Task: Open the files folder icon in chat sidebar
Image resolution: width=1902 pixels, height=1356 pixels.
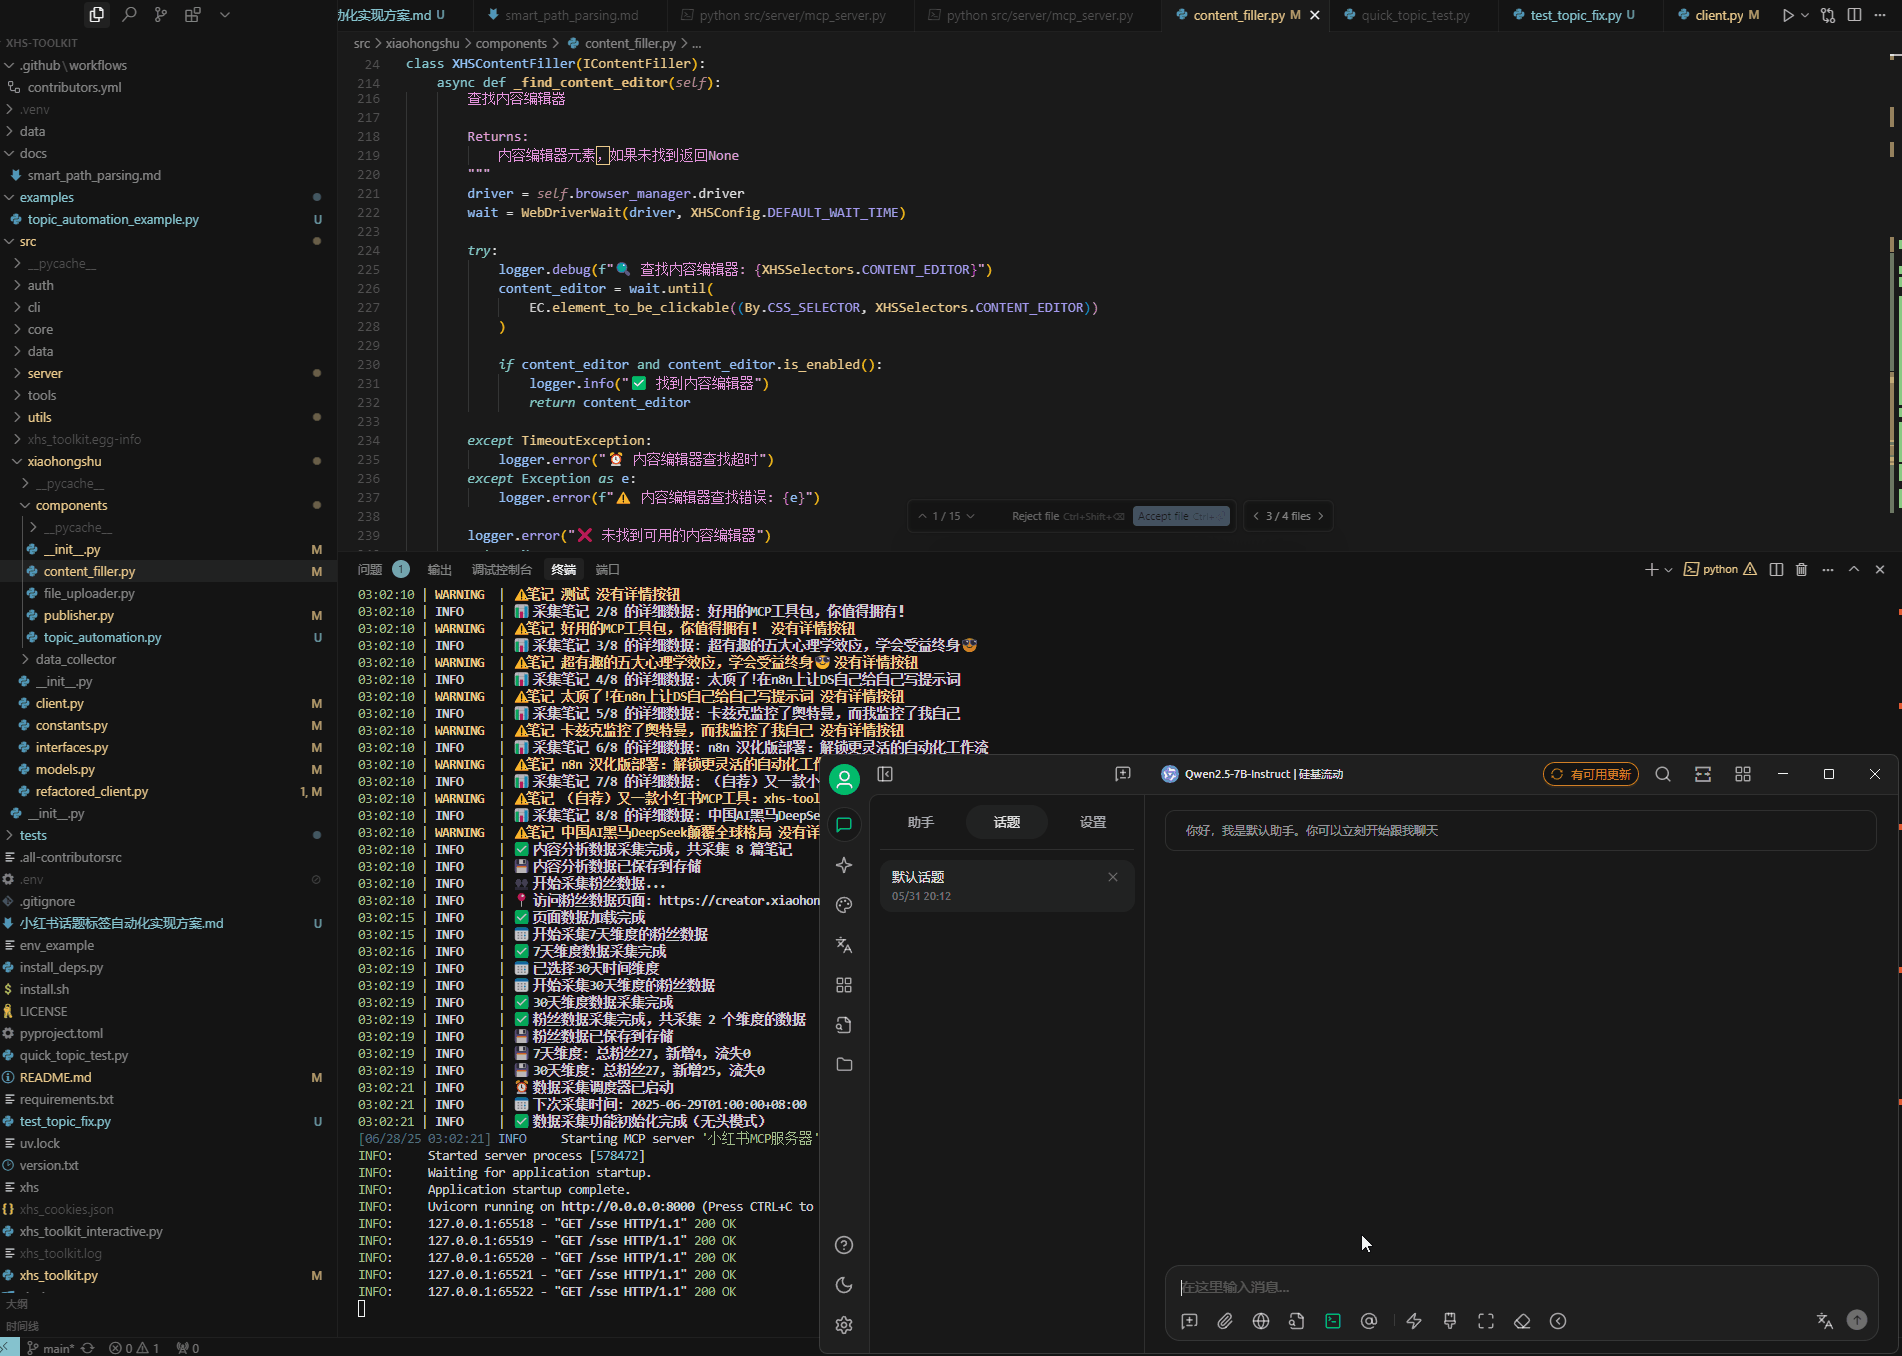Action: coord(844,1065)
